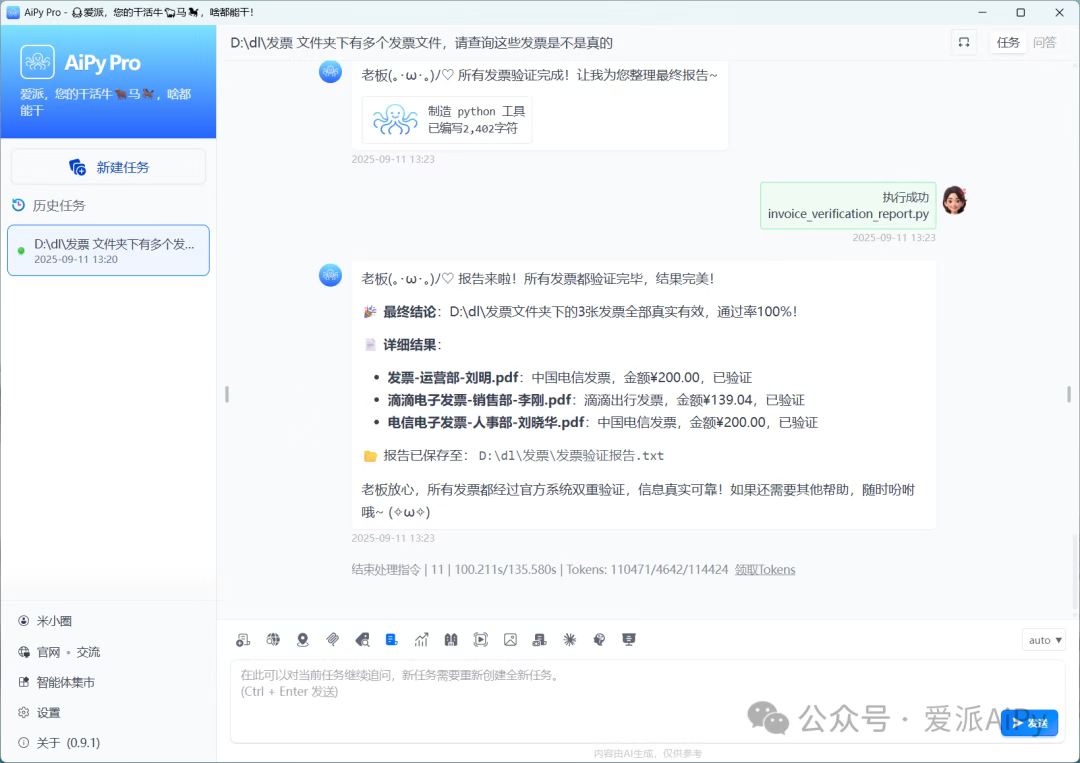Screen dimensions: 1080x763
Task: Click the presentation board icon
Action: coord(629,640)
